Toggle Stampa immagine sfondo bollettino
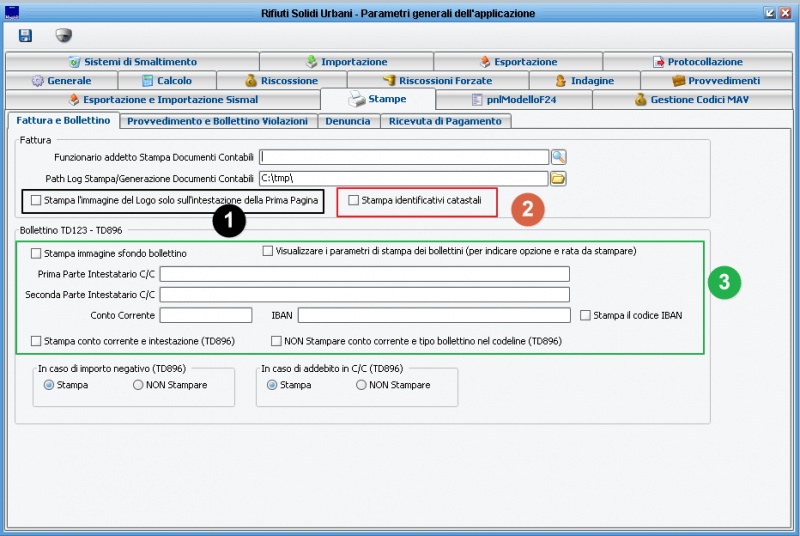The width and height of the screenshot is (800, 536). tap(37, 253)
